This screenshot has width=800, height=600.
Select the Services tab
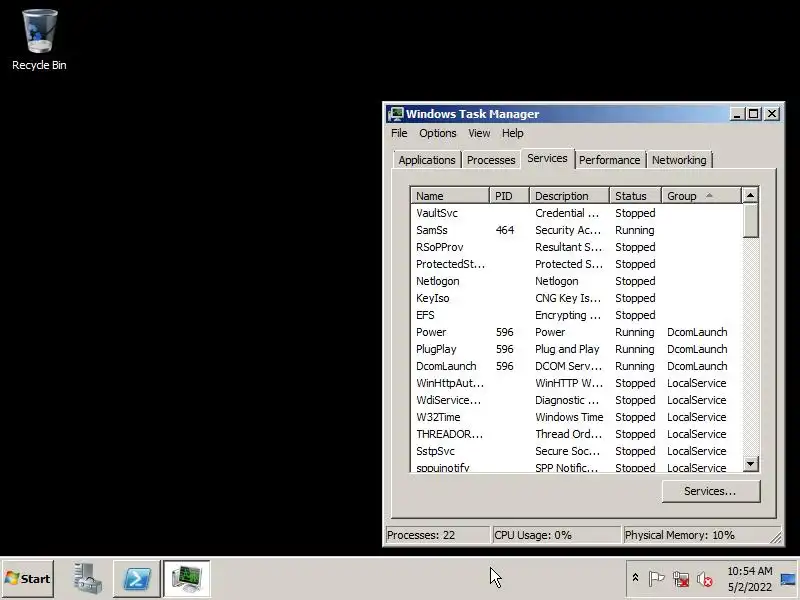point(547,158)
